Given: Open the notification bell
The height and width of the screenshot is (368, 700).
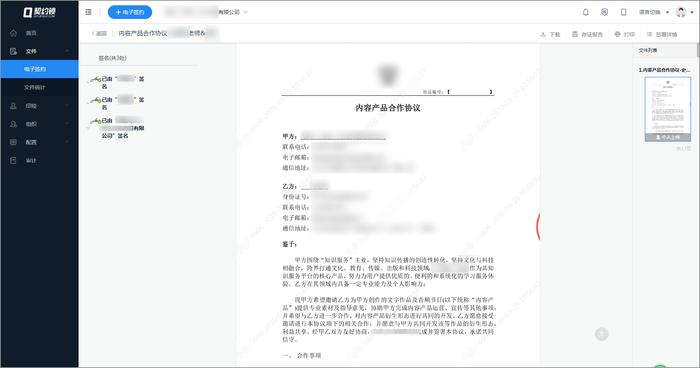Looking at the screenshot, I should tap(586, 12).
